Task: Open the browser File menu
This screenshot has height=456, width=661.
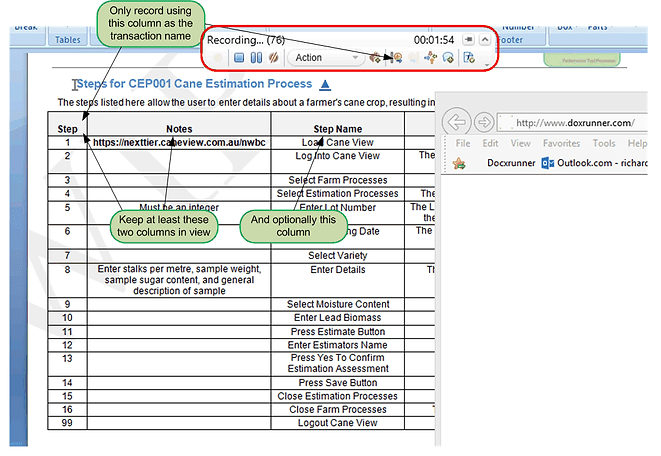Action: pos(463,143)
